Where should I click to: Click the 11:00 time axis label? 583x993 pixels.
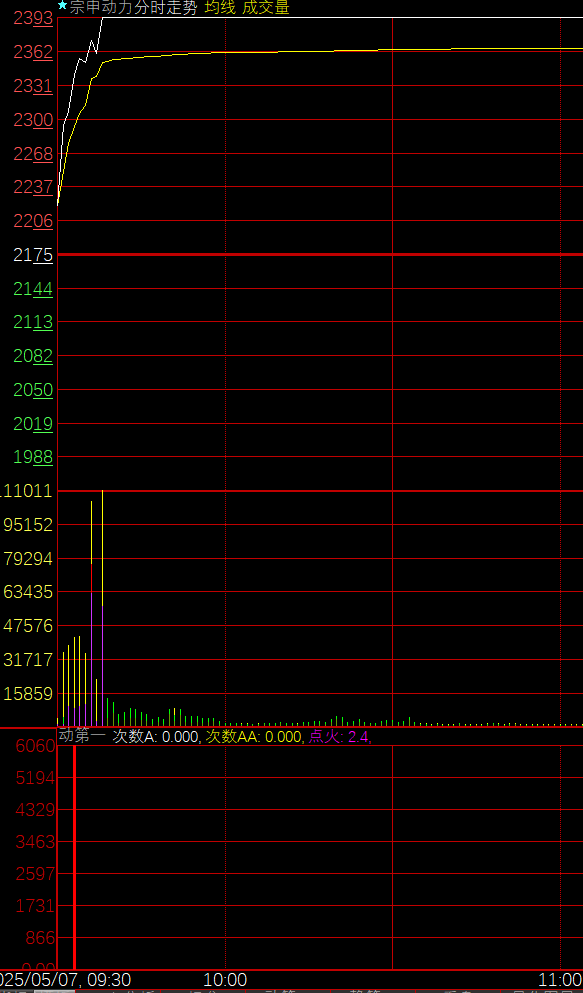561,980
